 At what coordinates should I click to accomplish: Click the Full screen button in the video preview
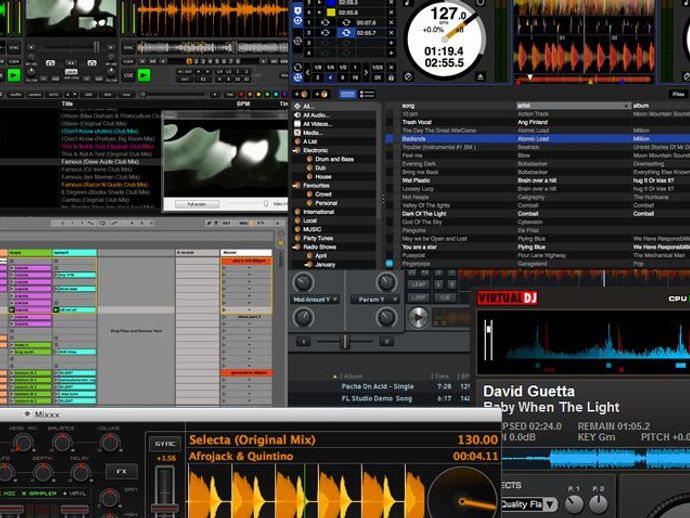click(197, 204)
